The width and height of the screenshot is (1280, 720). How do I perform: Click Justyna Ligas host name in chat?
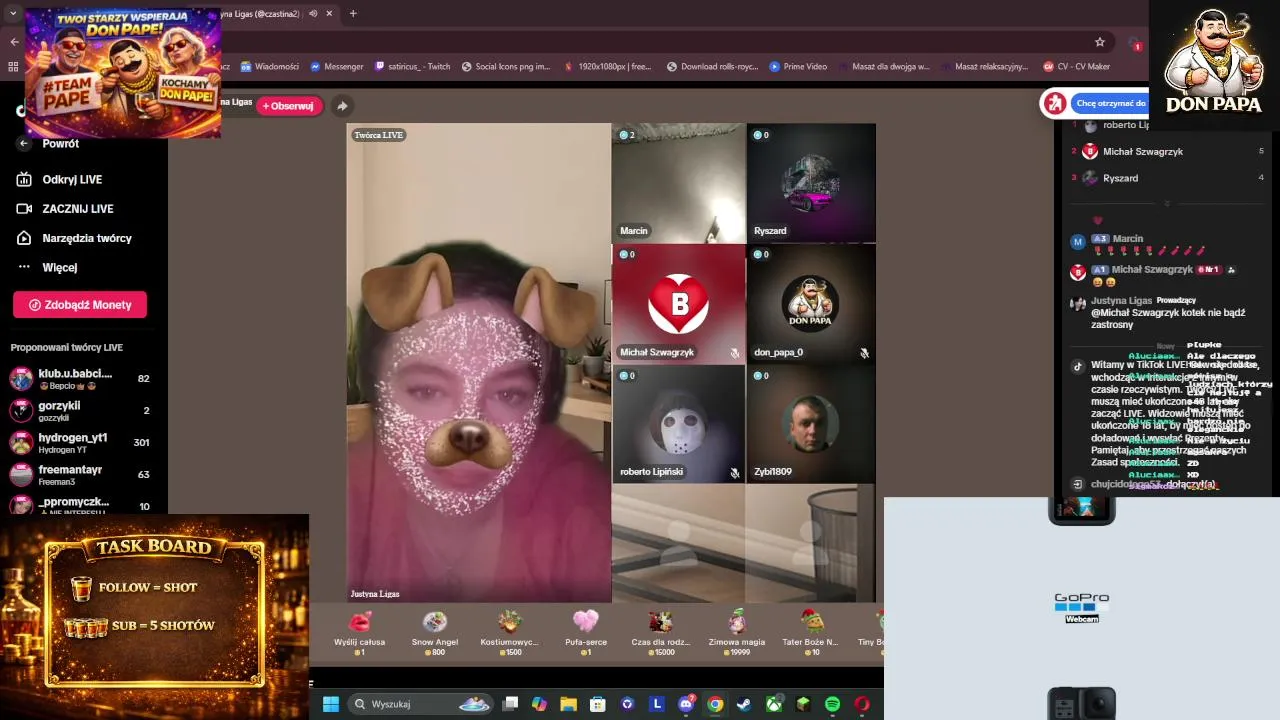tap(1121, 300)
